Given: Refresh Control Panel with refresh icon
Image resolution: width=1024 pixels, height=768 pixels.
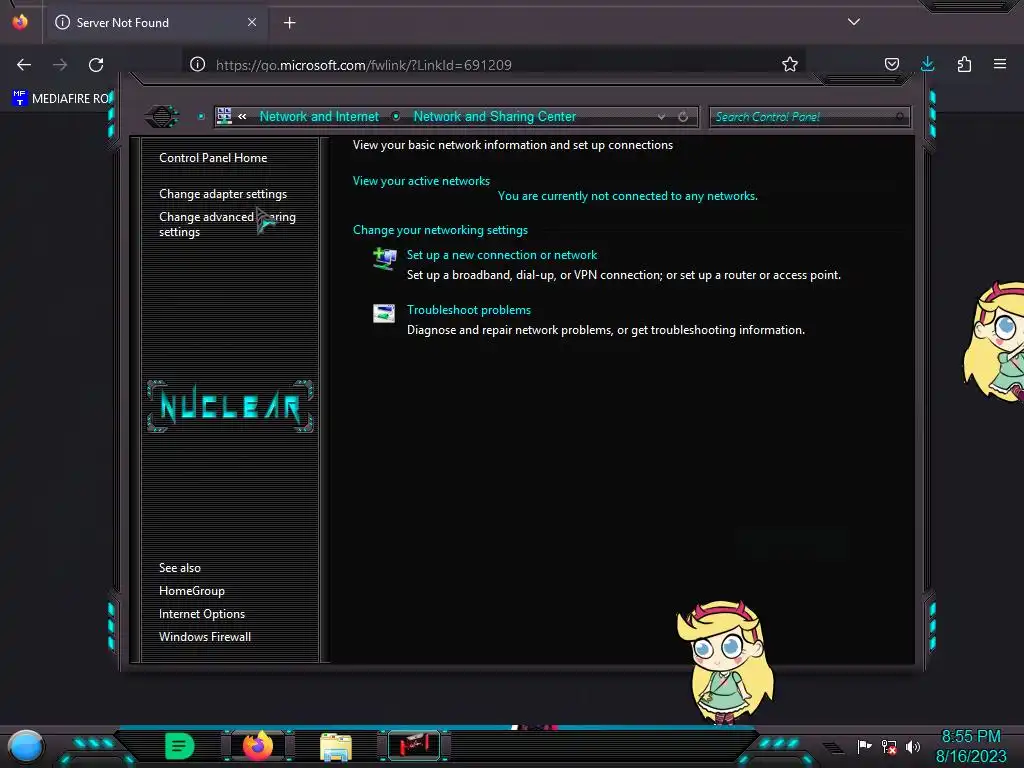Looking at the screenshot, I should pyautogui.click(x=683, y=116).
